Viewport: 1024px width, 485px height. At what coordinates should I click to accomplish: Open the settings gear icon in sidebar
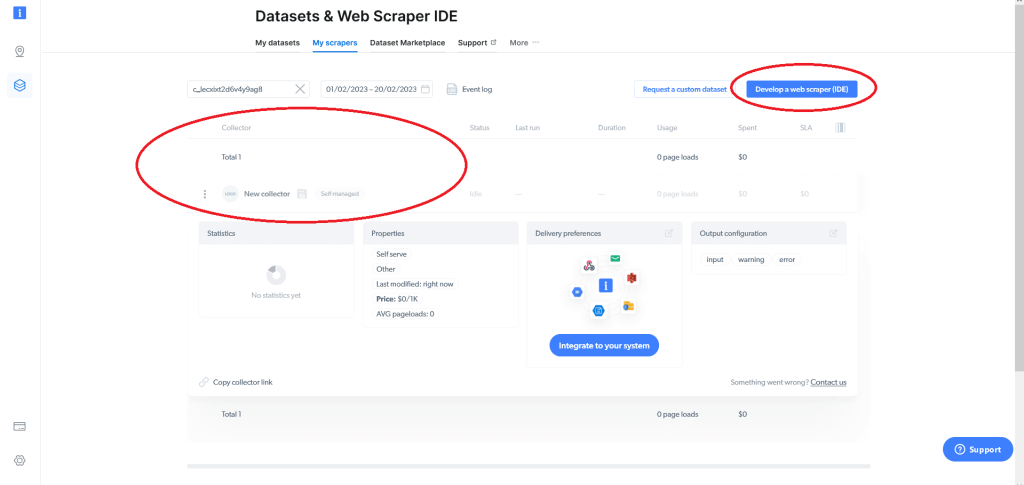(x=19, y=460)
